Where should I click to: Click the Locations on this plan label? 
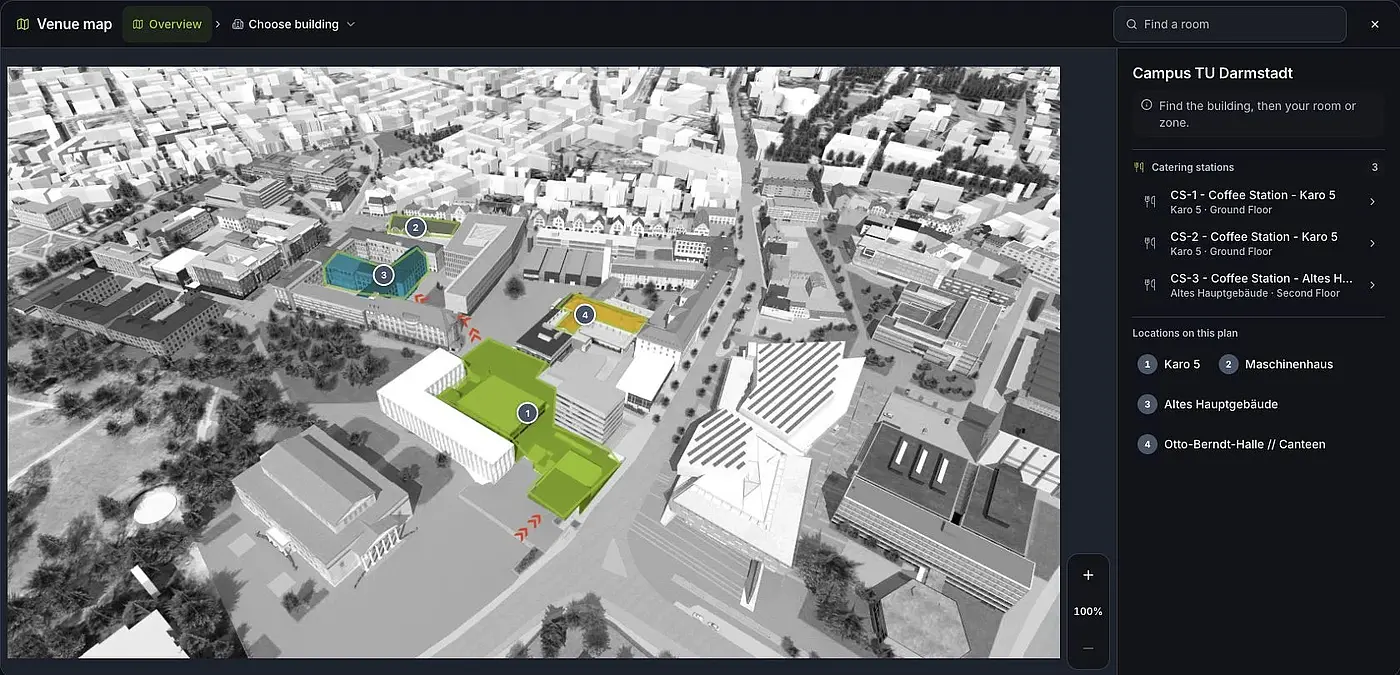1185,333
